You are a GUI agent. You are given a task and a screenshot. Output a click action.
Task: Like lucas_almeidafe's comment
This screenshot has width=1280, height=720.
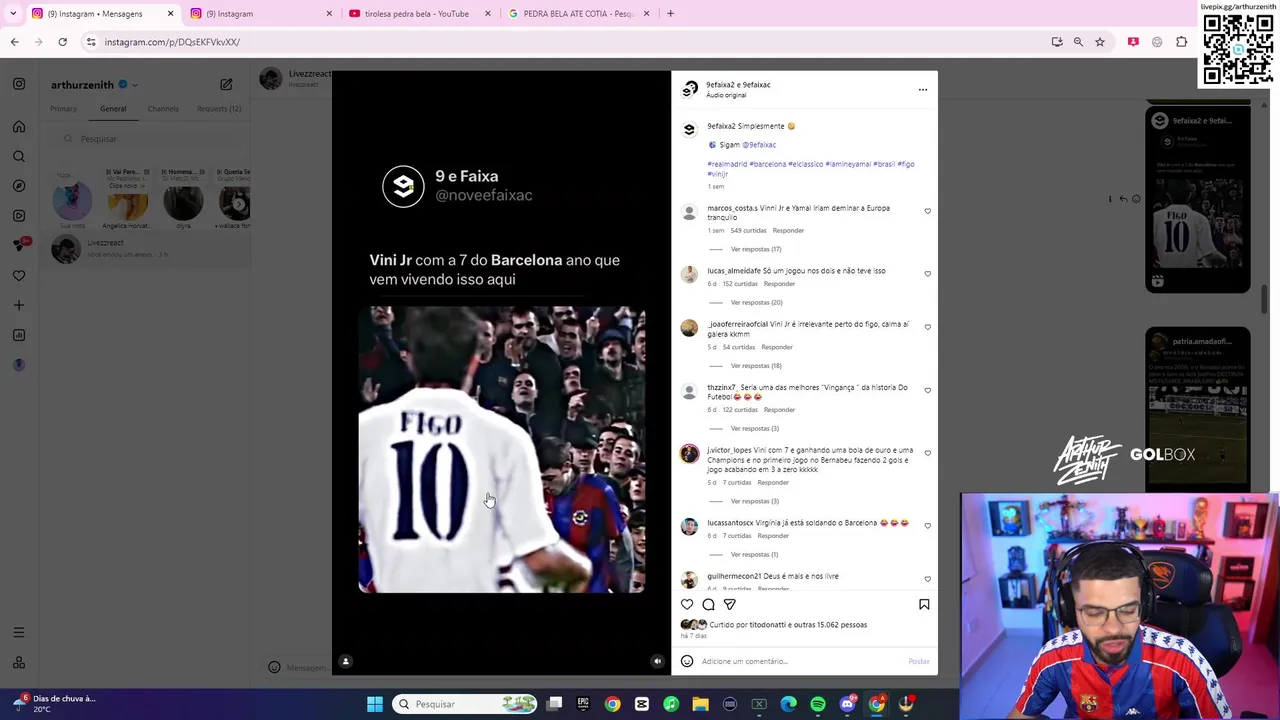click(927, 273)
